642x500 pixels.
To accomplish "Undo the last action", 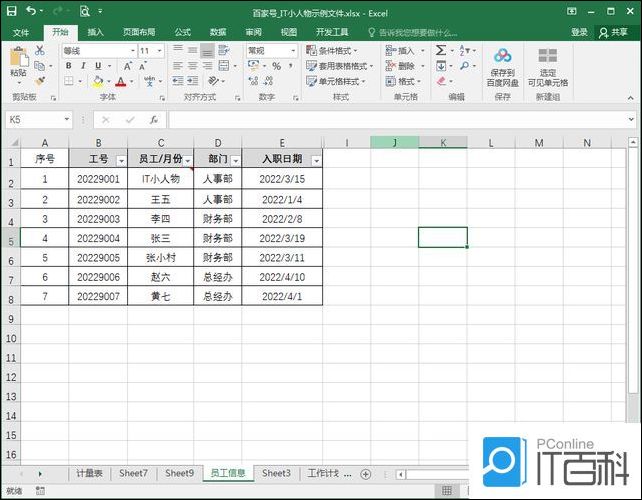I will (31, 11).
